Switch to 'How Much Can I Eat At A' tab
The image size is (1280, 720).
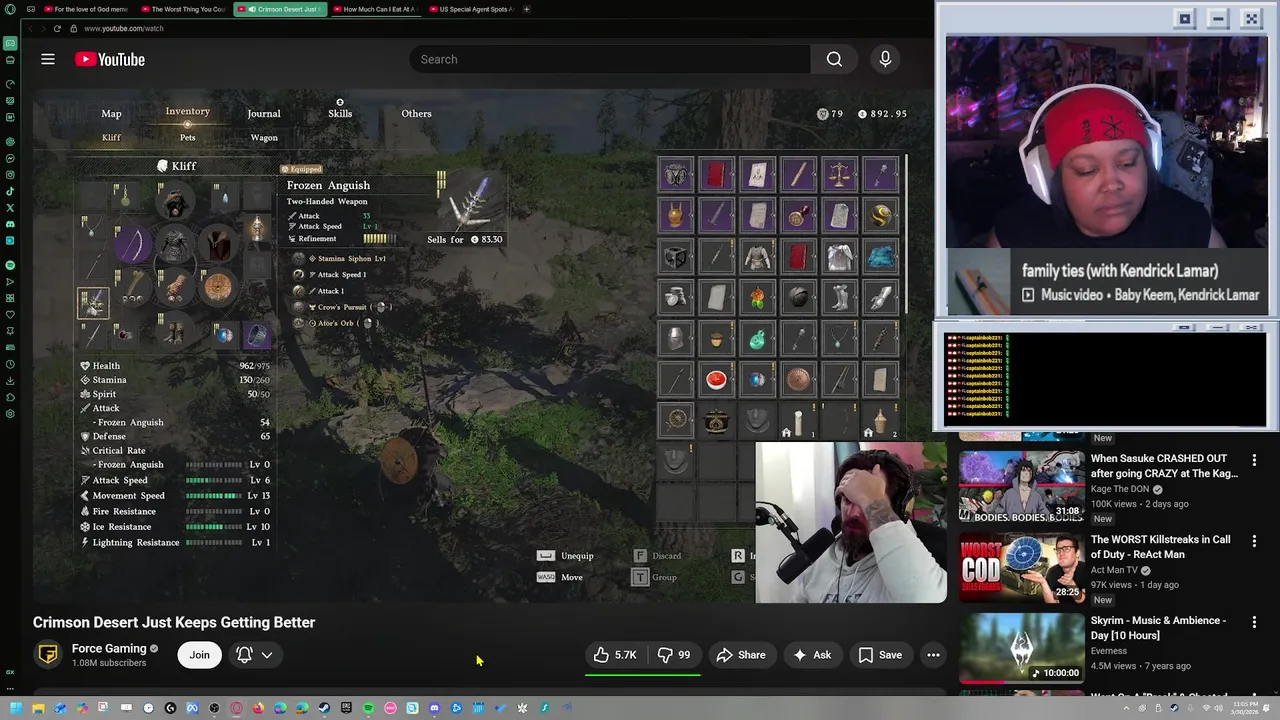pos(374,9)
